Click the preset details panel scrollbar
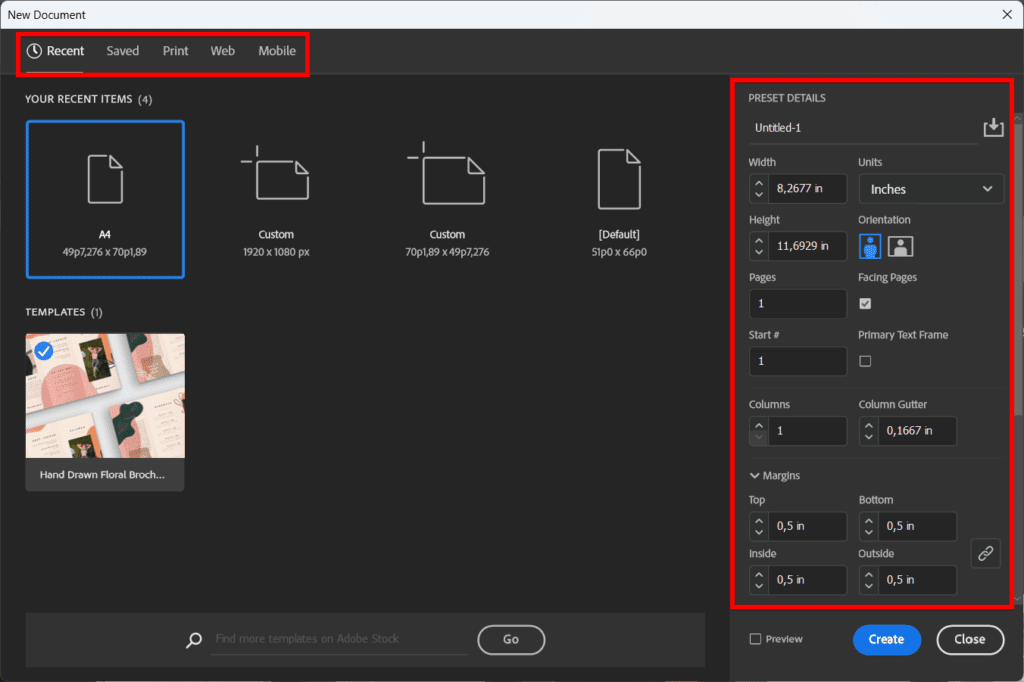The height and width of the screenshot is (682, 1024). pyautogui.click(x=1018, y=270)
